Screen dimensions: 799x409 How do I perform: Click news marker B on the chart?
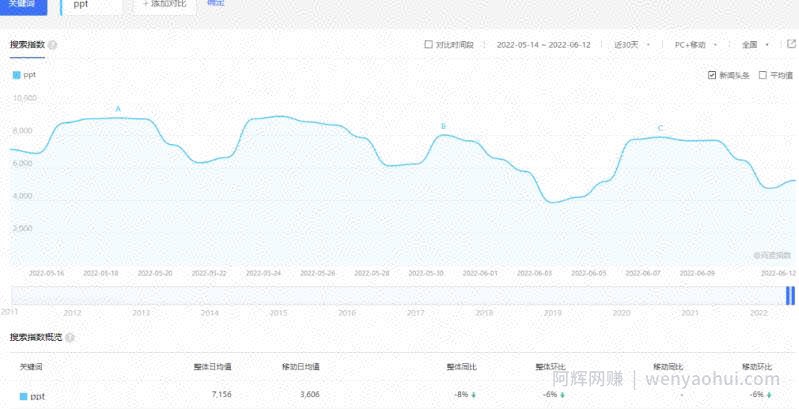click(x=443, y=126)
